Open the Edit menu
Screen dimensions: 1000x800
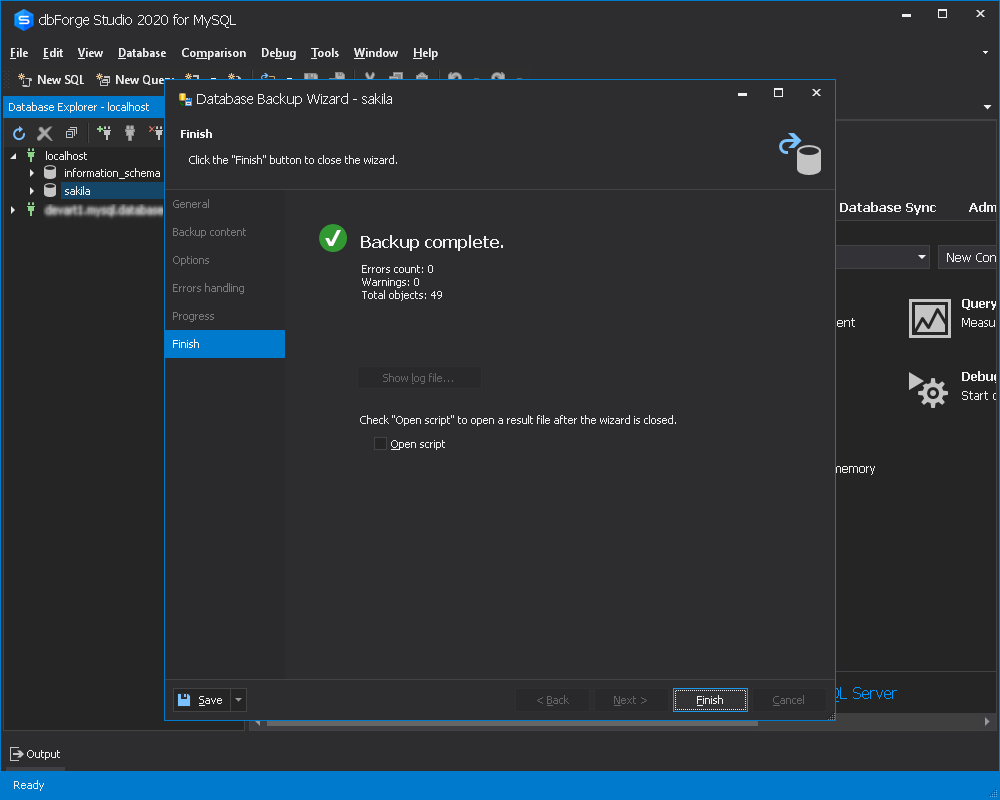click(53, 53)
